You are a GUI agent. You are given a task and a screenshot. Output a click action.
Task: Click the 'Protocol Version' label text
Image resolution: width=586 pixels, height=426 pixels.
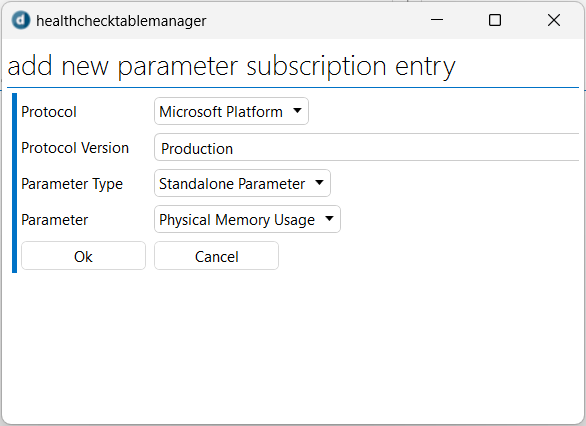[75, 148]
